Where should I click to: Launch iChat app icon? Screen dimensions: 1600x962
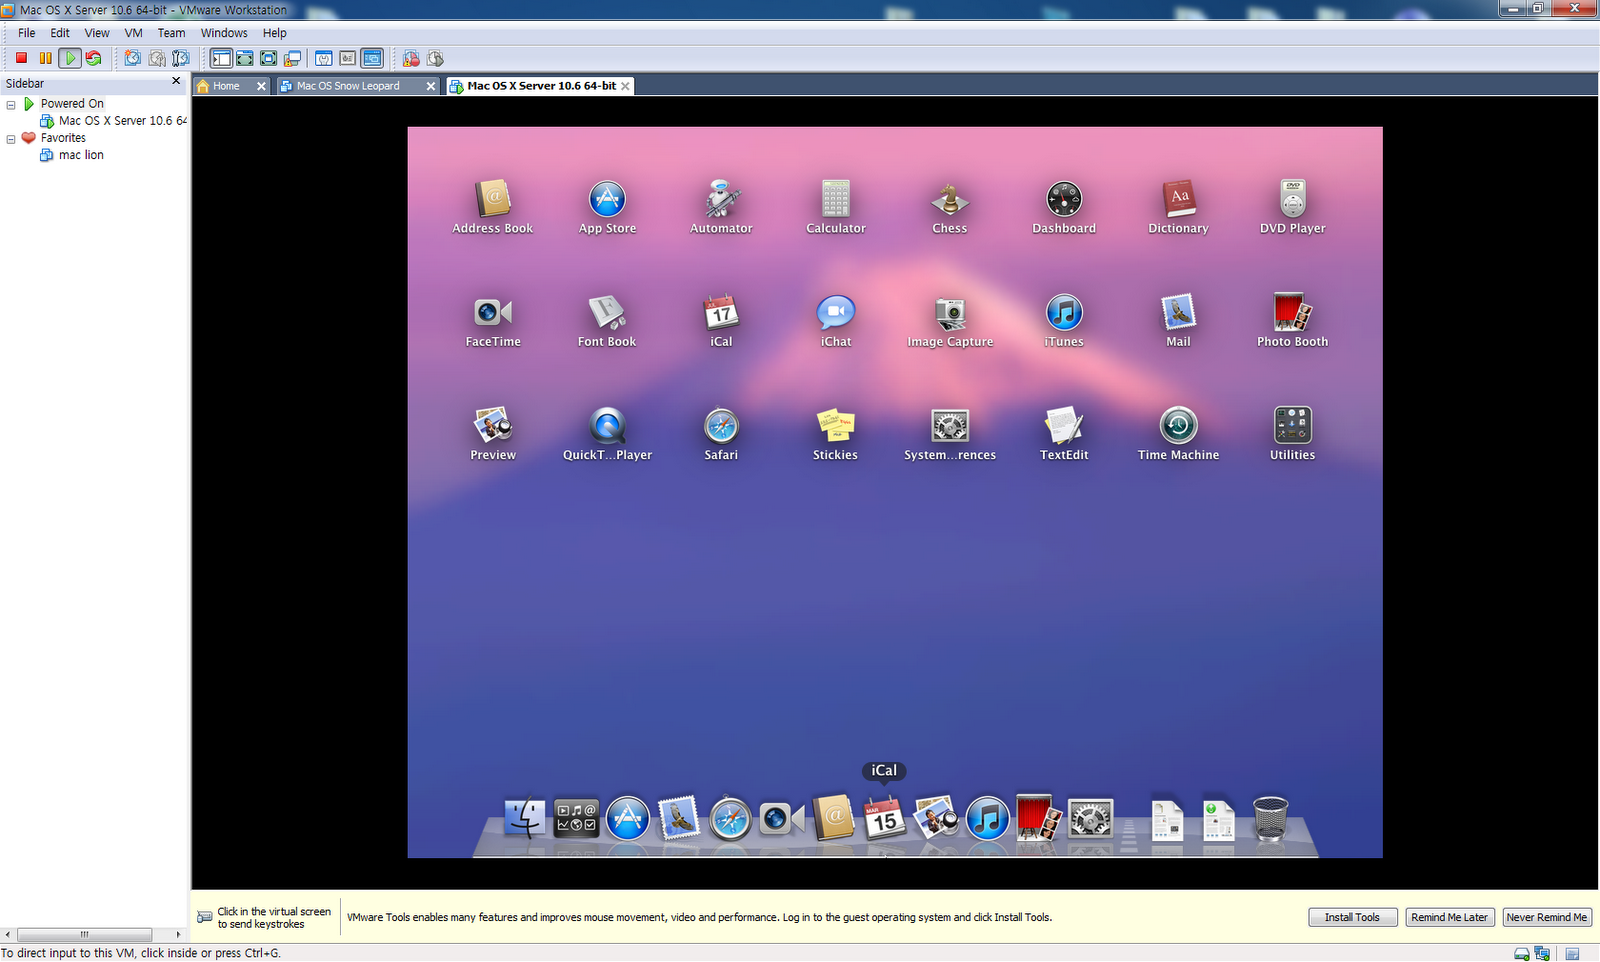point(836,319)
